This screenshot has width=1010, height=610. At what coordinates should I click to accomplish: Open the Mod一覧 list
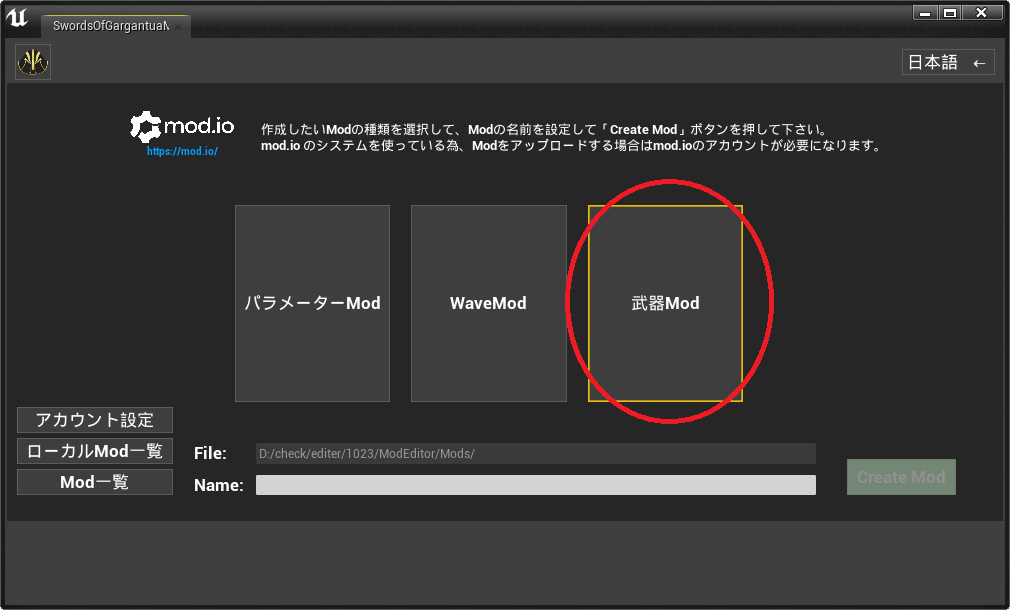tap(94, 481)
